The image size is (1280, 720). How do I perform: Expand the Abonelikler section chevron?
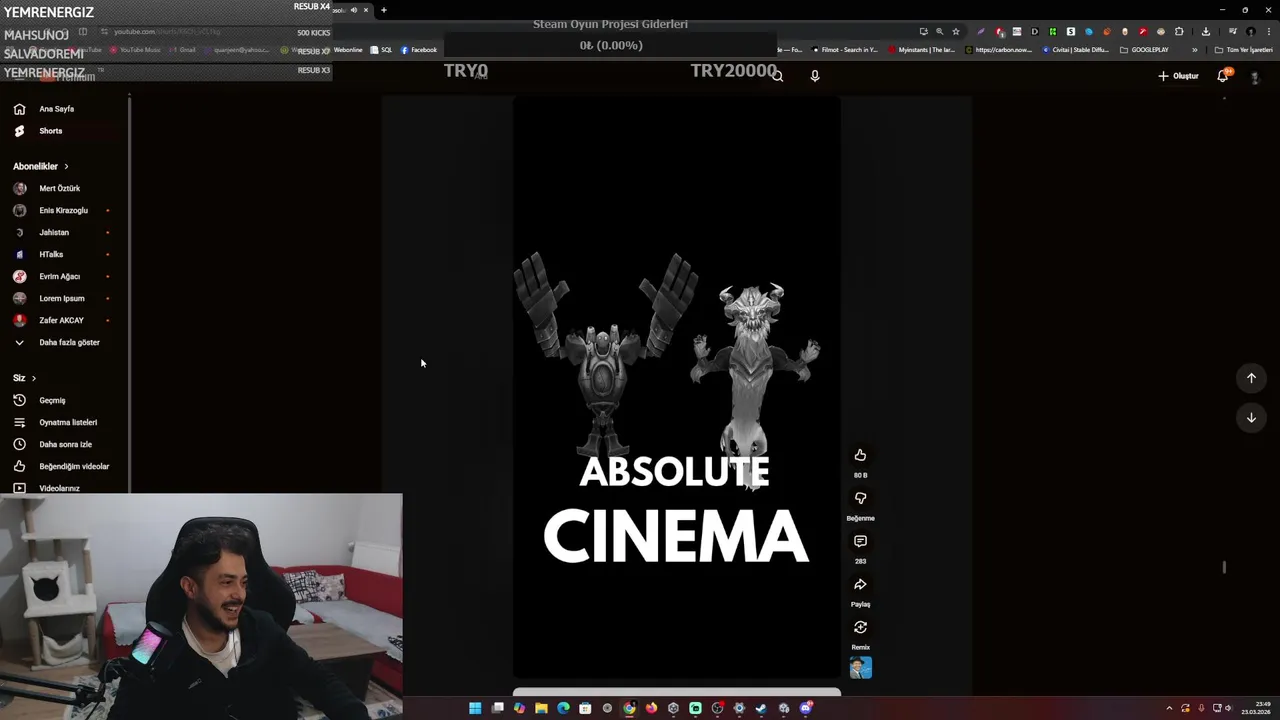(x=66, y=166)
